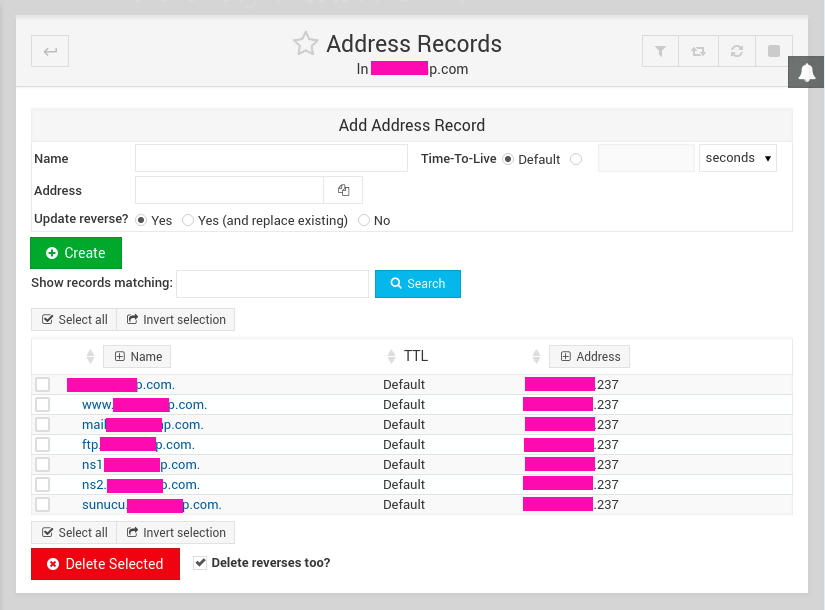Star the Address Records page as favorite
Screen dimensions: 825x610
[305, 43]
